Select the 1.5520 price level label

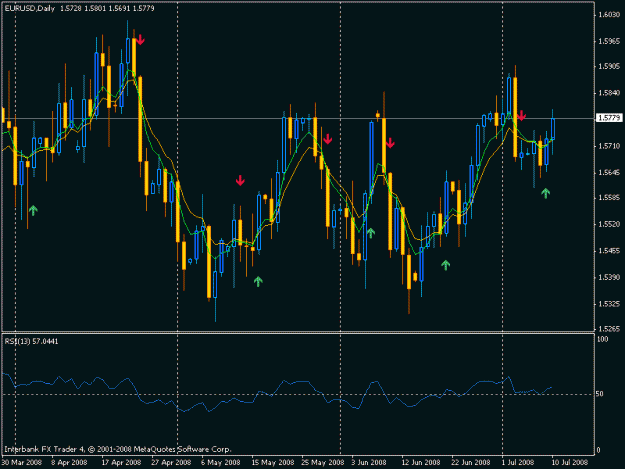(x=609, y=224)
